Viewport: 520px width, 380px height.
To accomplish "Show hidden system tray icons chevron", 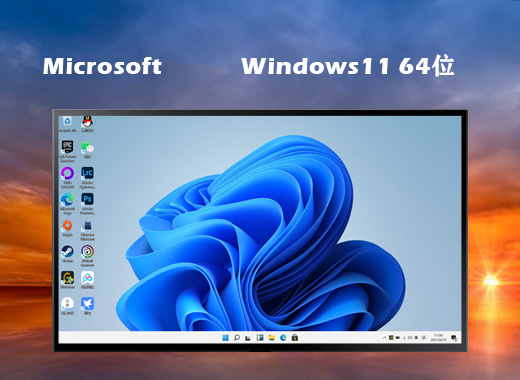I will [x=385, y=338].
